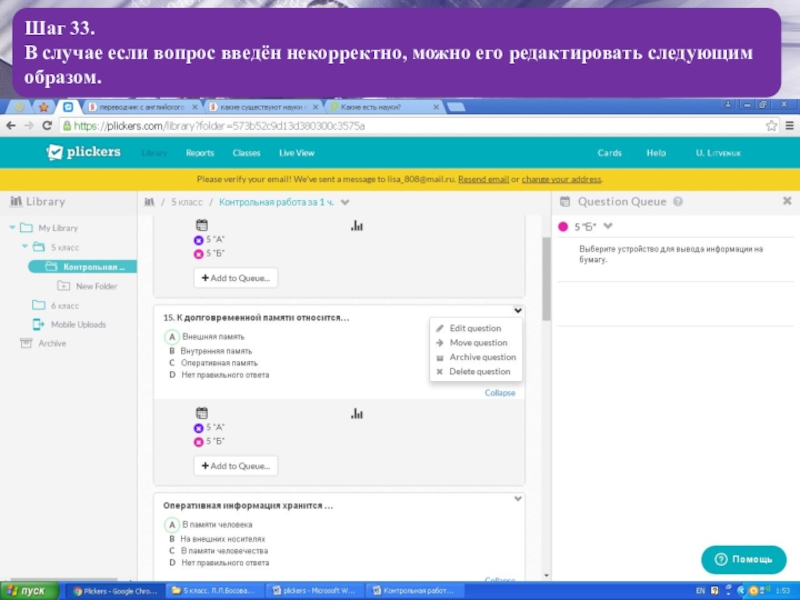This screenshot has width=800, height=600.
Task: Open the Live View tab
Action: click(297, 153)
